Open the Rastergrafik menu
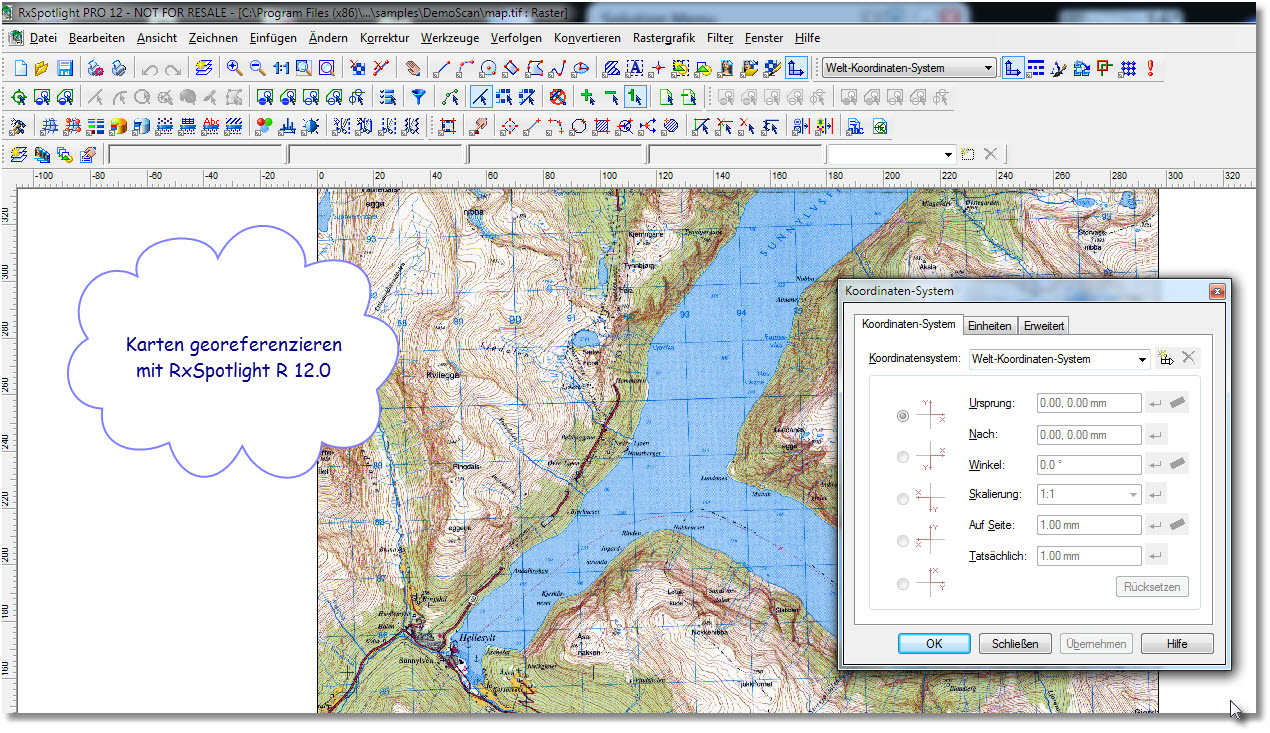The image size is (1270, 733). (663, 38)
